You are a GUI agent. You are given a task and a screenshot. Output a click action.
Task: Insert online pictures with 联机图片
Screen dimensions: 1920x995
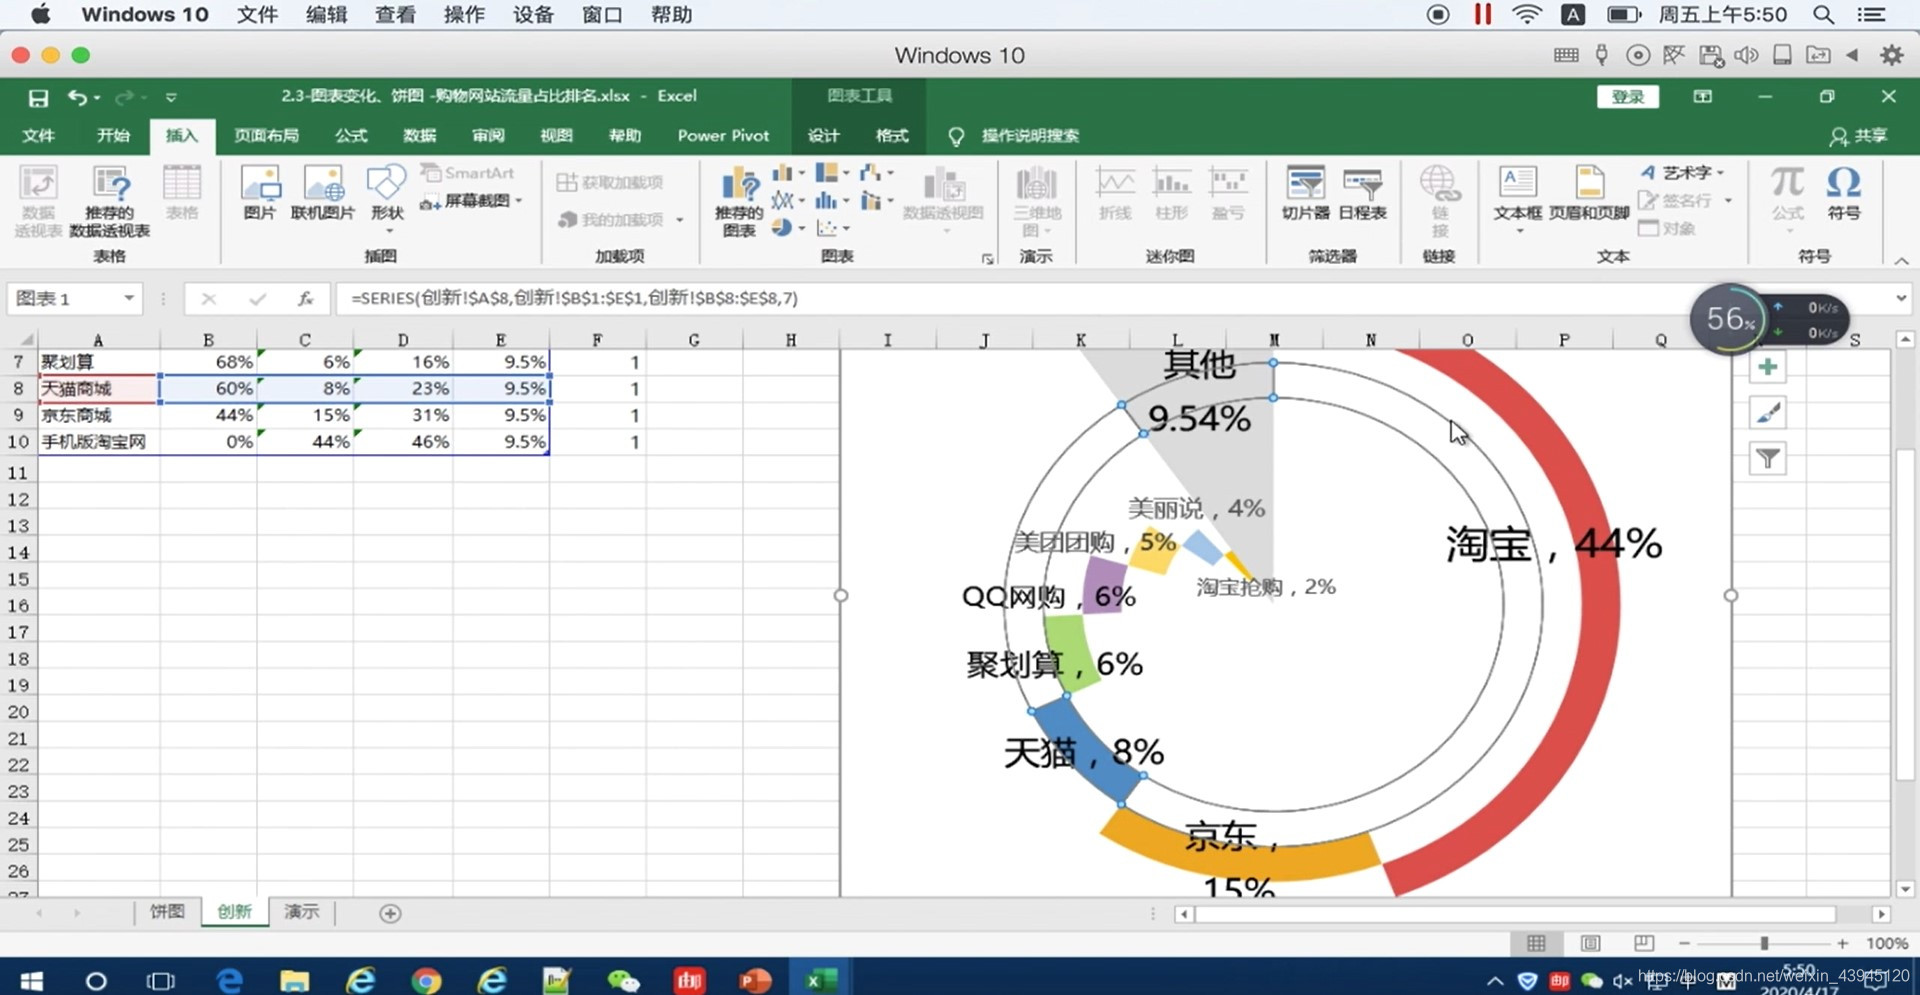(323, 193)
